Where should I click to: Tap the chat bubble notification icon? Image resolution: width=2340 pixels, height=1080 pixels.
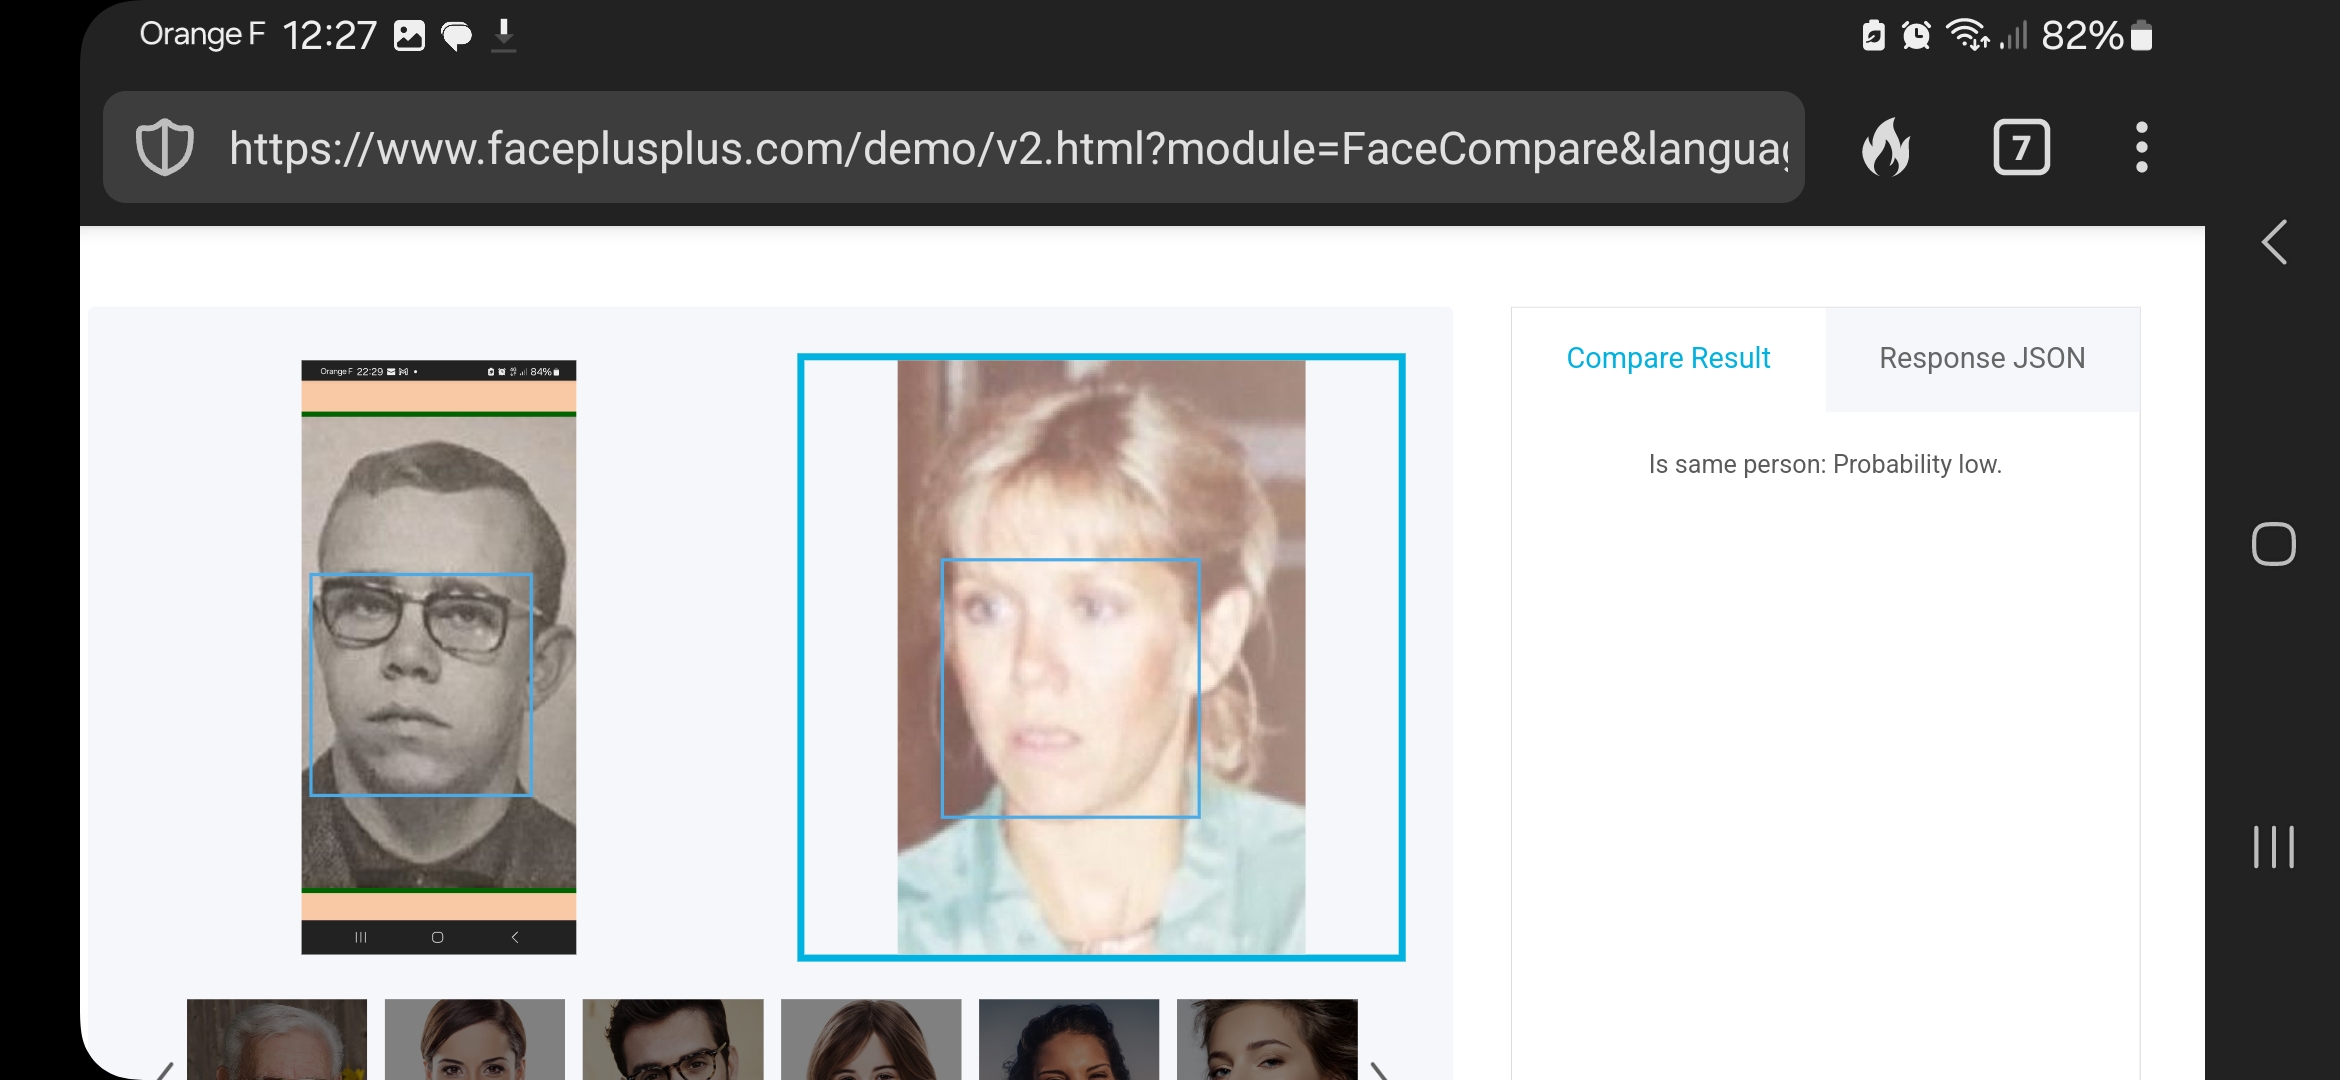pyautogui.click(x=457, y=36)
